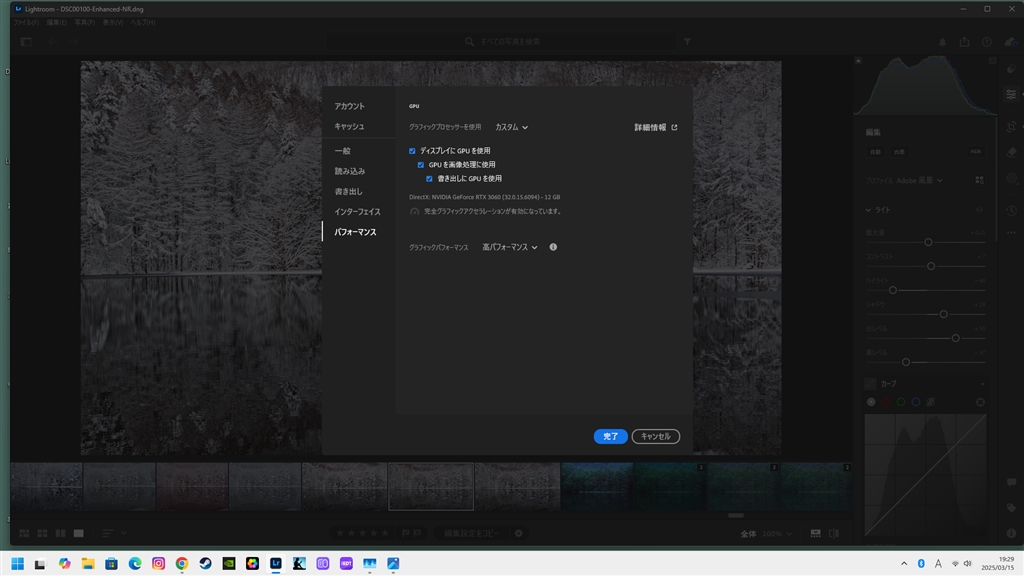Viewport: 1024px width, 576px height.
Task: Open the help question mark icon
Action: [987, 42]
